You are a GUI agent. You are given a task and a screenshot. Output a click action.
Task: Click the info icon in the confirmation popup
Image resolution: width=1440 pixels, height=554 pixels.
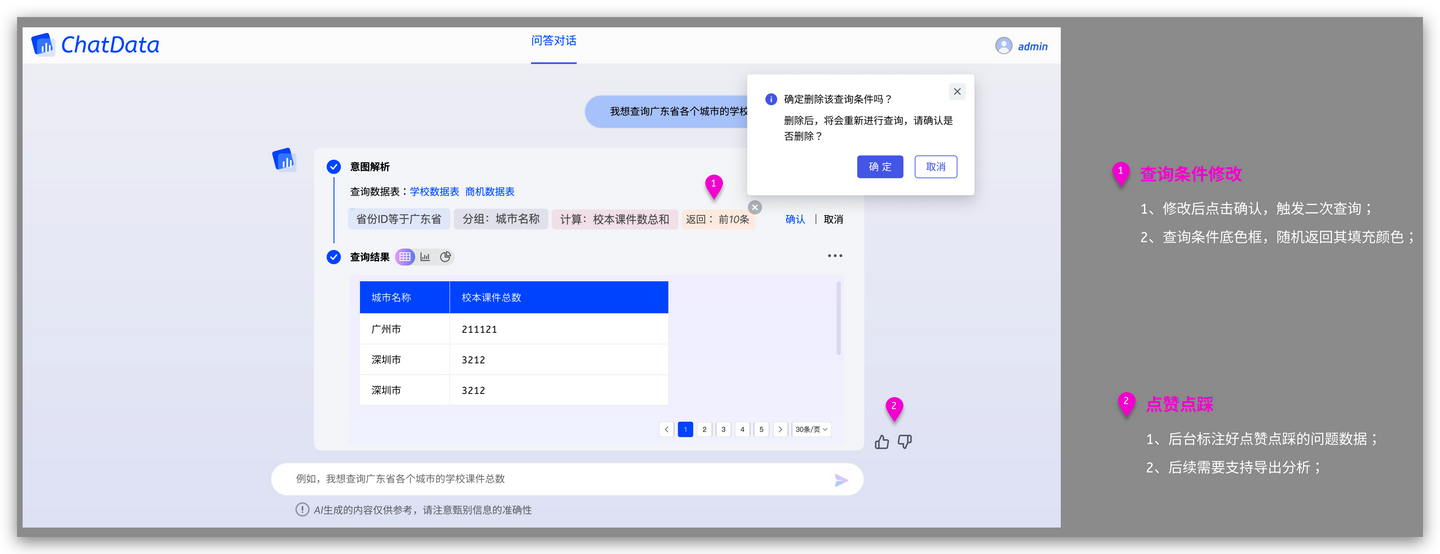771,99
